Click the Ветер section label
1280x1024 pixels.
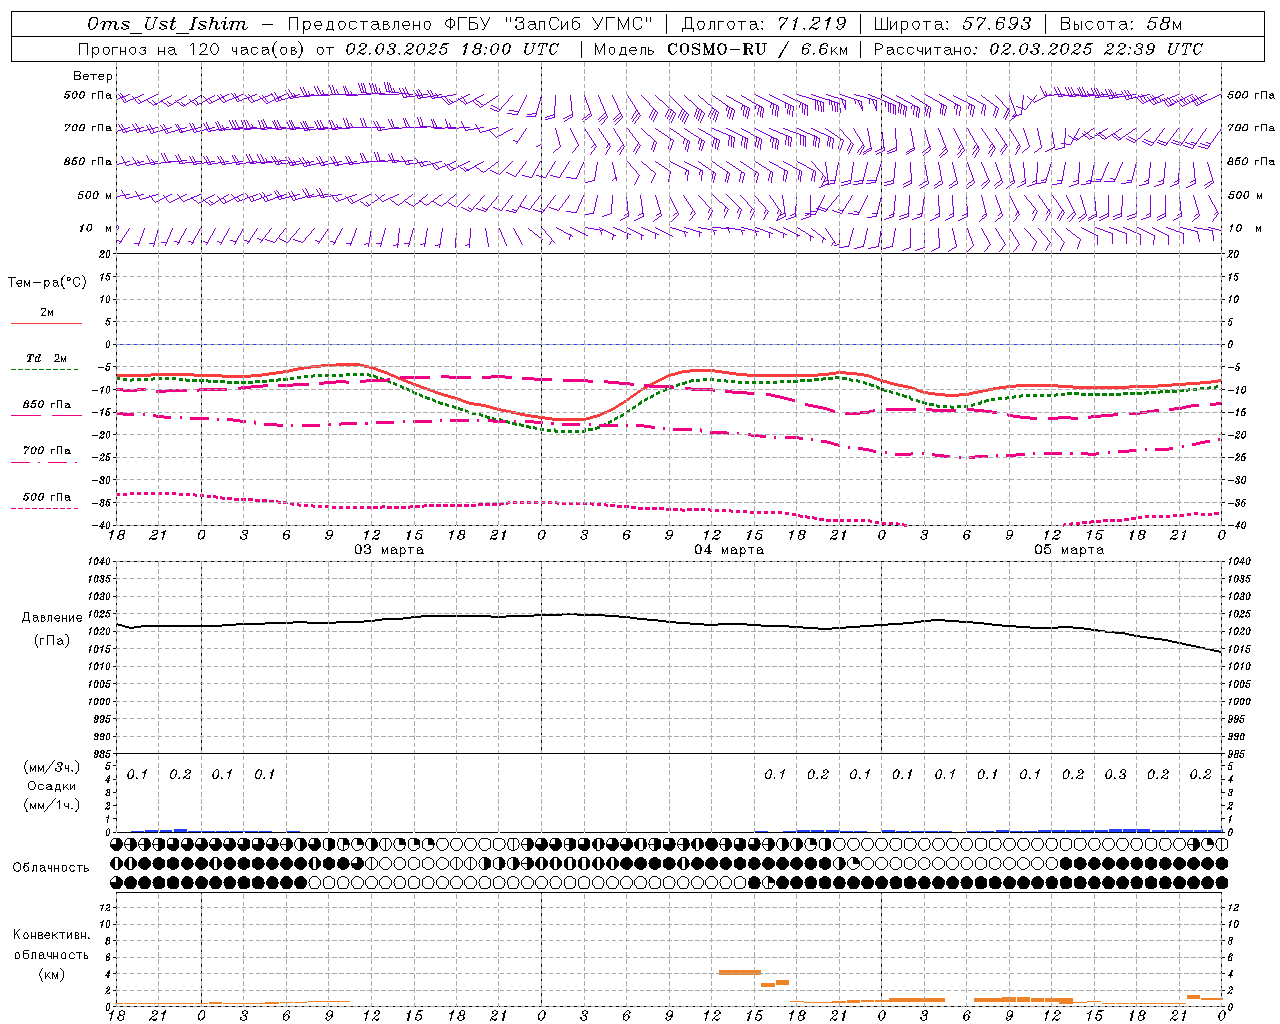point(93,76)
